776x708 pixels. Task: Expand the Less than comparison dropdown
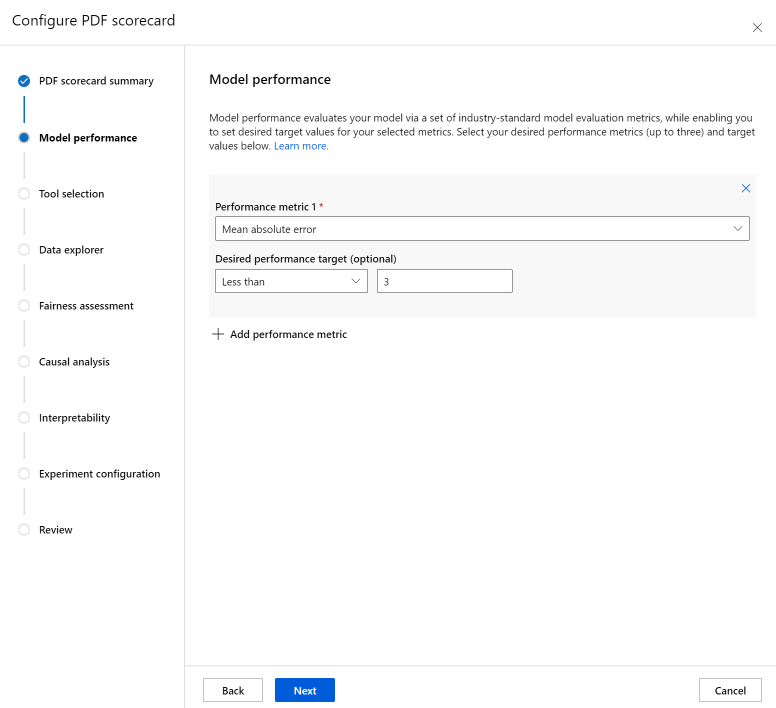(x=291, y=282)
